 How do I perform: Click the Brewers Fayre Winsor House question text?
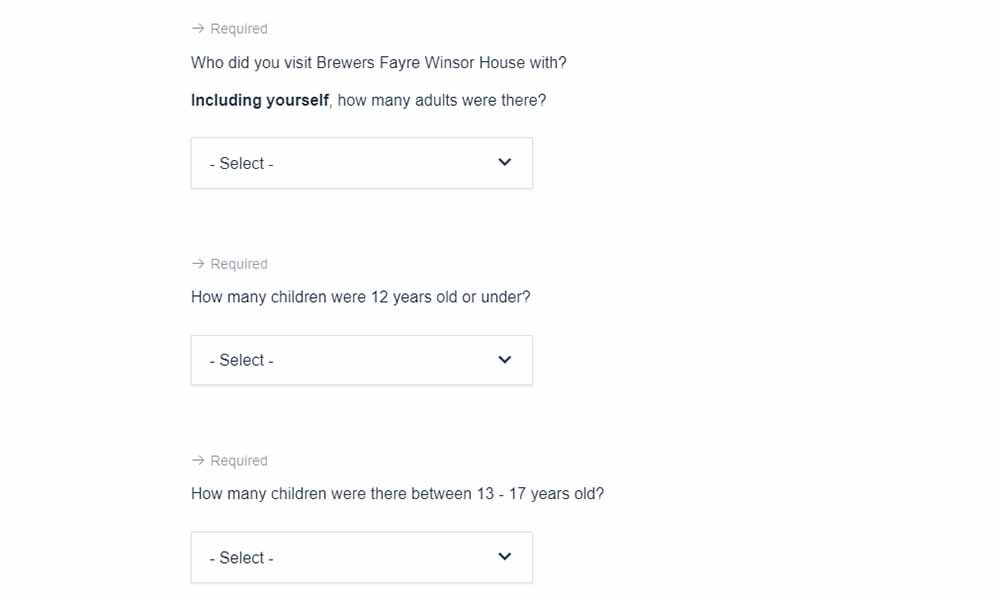pos(379,63)
